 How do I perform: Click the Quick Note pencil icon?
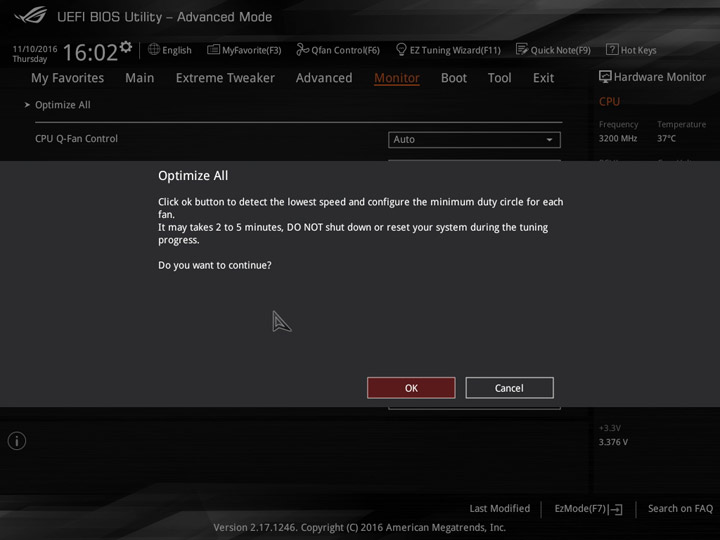point(522,50)
